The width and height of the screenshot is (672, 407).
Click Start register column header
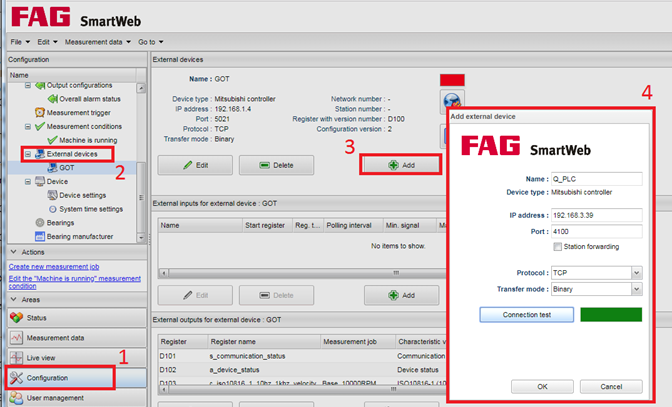[267, 225]
